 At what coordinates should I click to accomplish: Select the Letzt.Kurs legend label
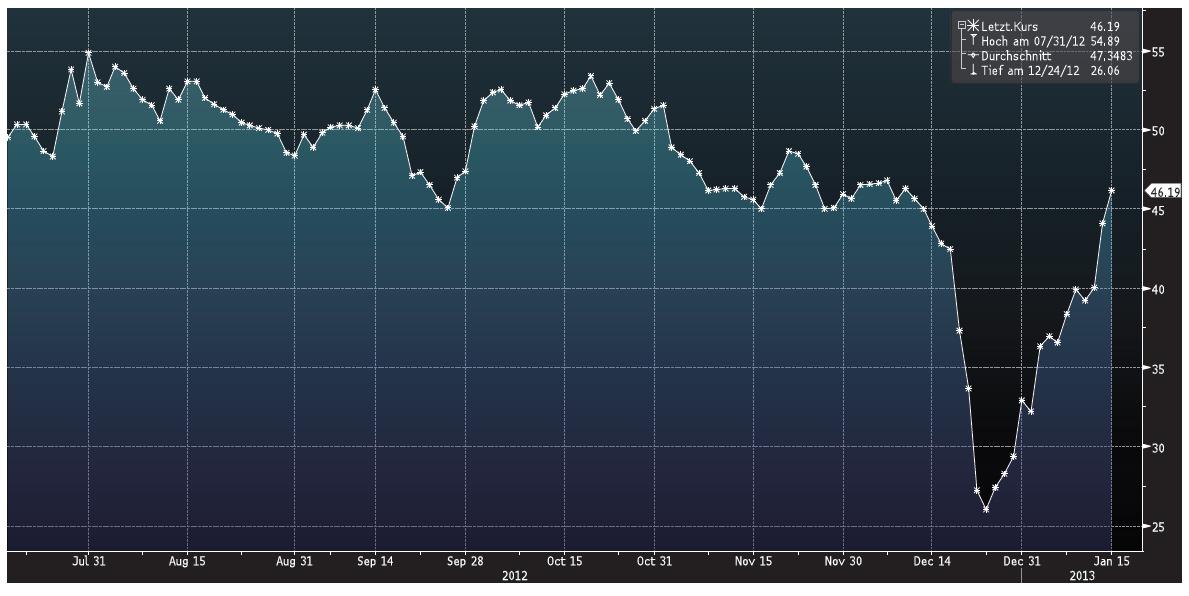point(1009,26)
